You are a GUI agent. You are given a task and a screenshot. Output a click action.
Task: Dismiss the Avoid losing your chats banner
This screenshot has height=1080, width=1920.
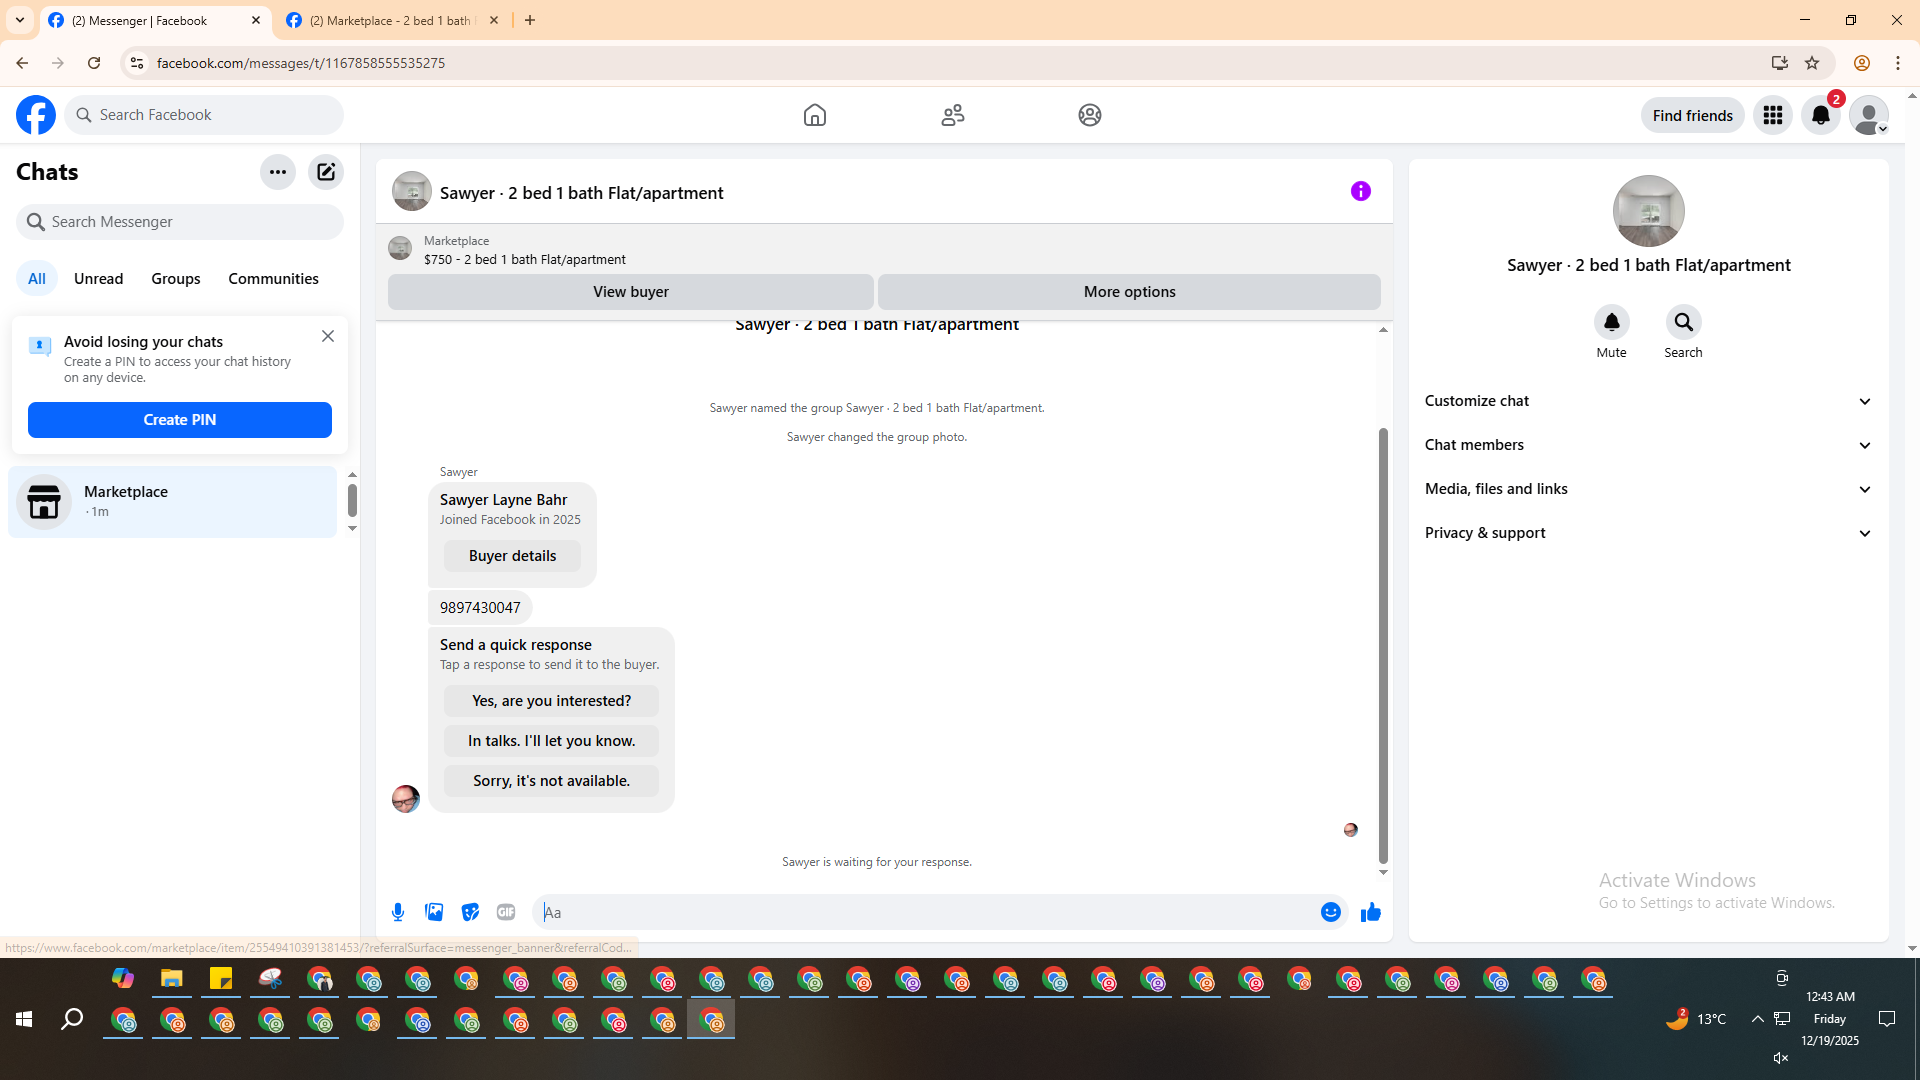328,337
